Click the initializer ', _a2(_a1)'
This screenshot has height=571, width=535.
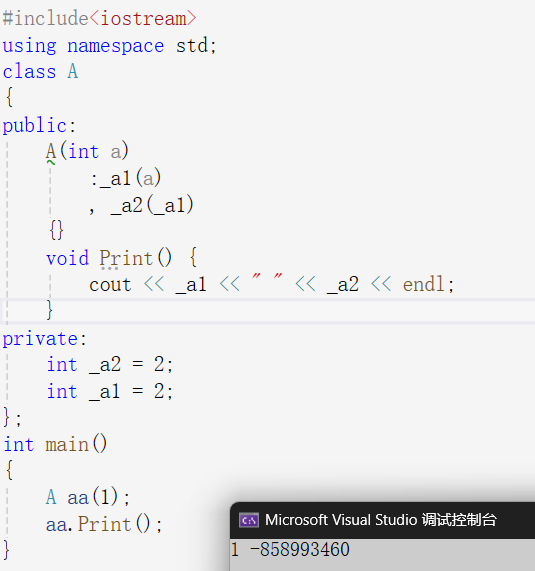141,206
